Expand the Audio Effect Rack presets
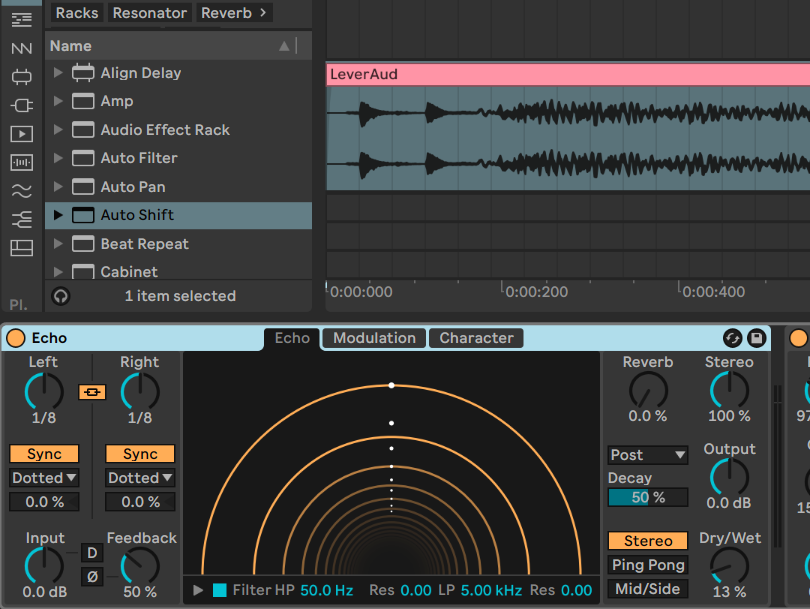This screenshot has width=810, height=609. pyautogui.click(x=58, y=130)
